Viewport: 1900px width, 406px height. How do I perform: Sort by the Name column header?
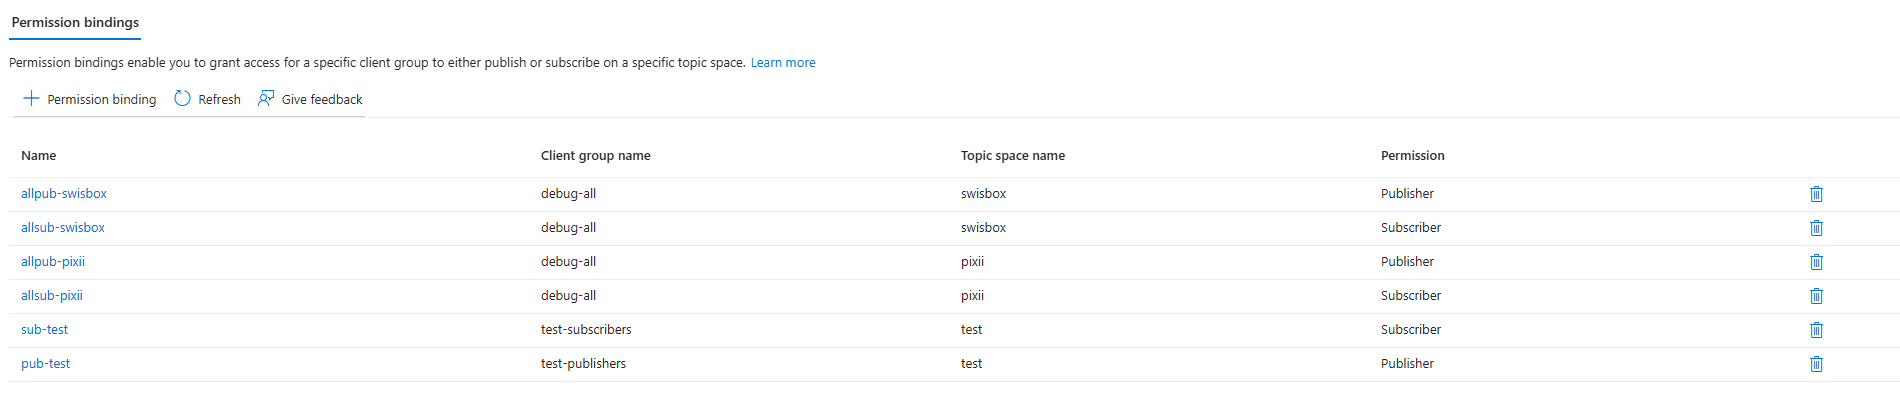tap(39, 155)
